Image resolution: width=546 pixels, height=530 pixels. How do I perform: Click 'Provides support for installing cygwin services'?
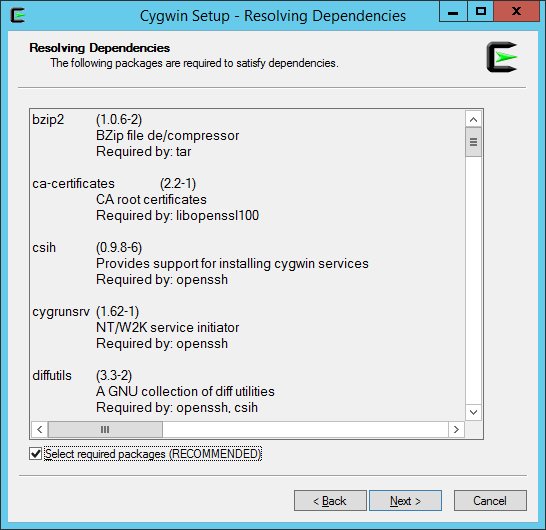click(x=232, y=264)
